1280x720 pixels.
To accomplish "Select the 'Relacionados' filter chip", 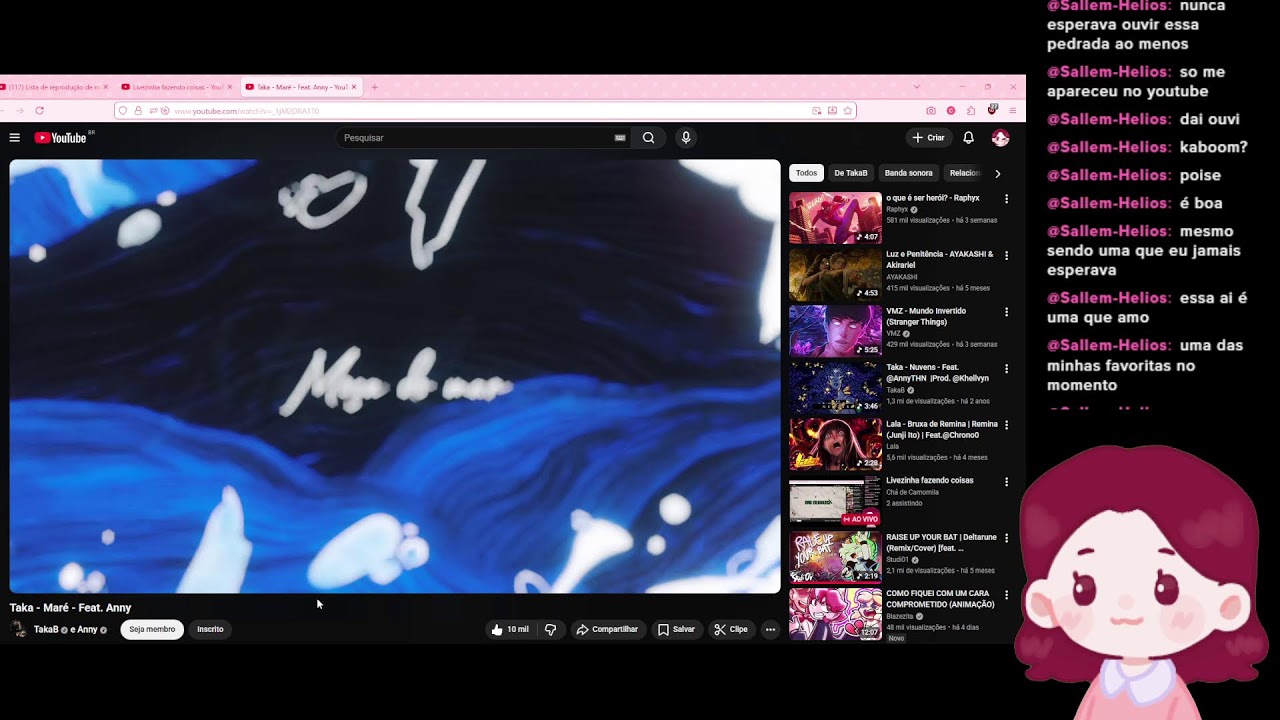I will (x=965, y=173).
